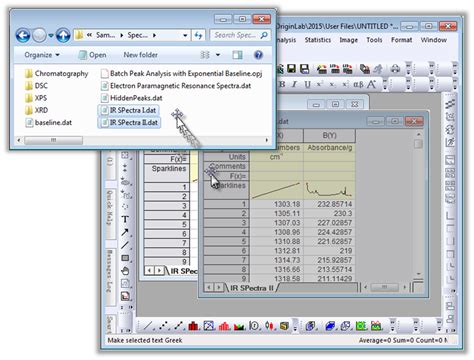Select the Arrow tool in Origin
474x360 pixels.
click(125, 232)
